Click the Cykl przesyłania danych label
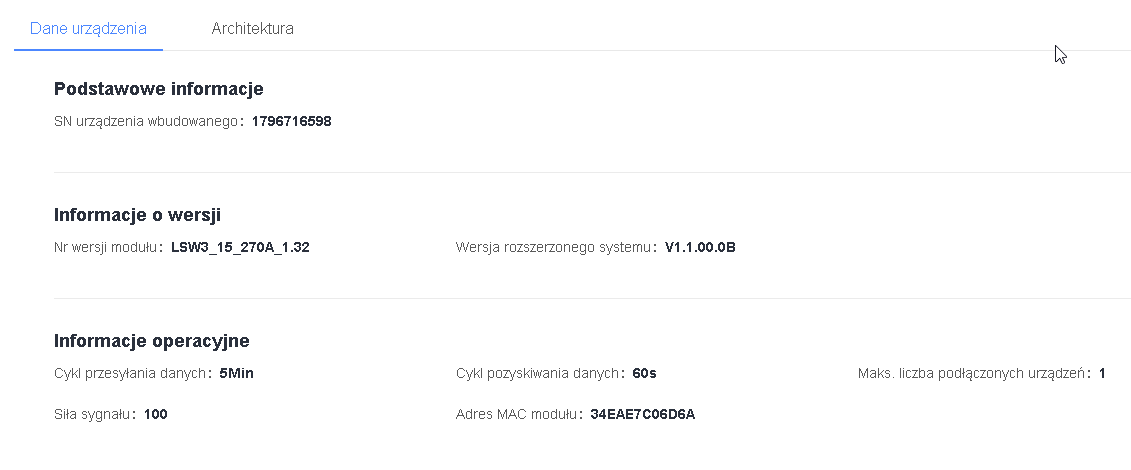1131x470 pixels. tap(132, 374)
